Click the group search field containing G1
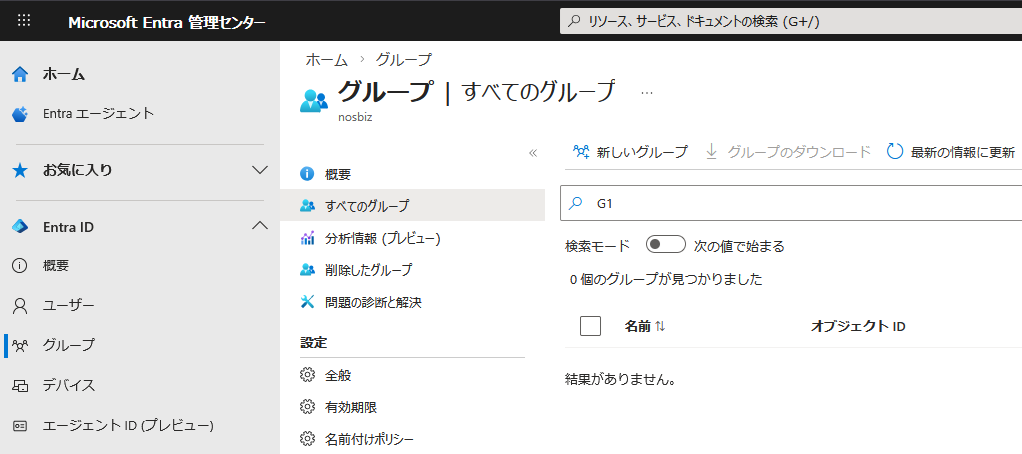 (791, 203)
